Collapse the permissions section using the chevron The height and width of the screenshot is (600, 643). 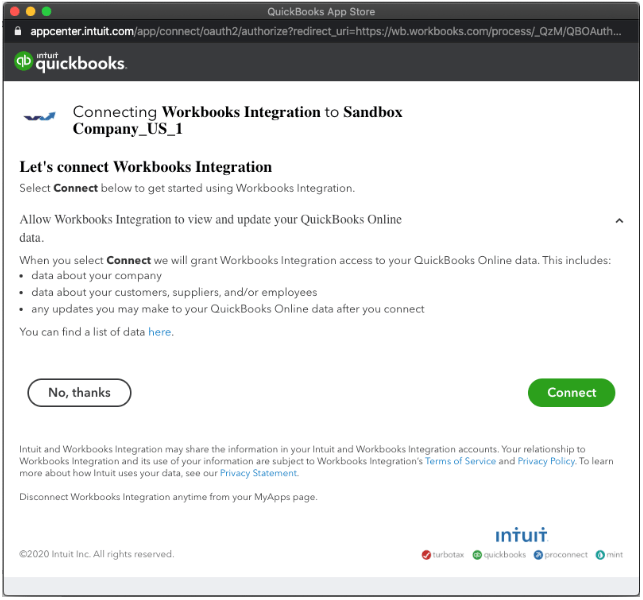(x=619, y=221)
